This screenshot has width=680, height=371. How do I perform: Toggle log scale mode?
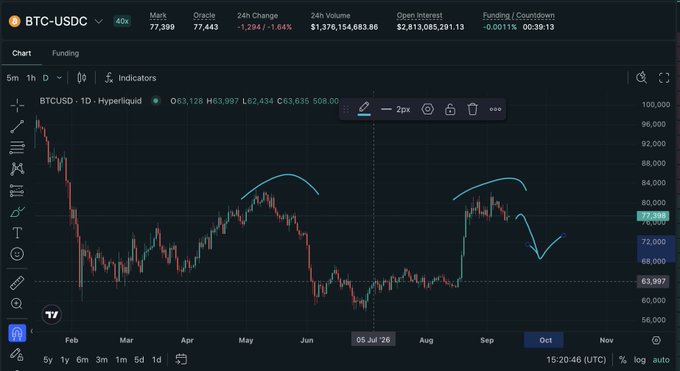640,360
